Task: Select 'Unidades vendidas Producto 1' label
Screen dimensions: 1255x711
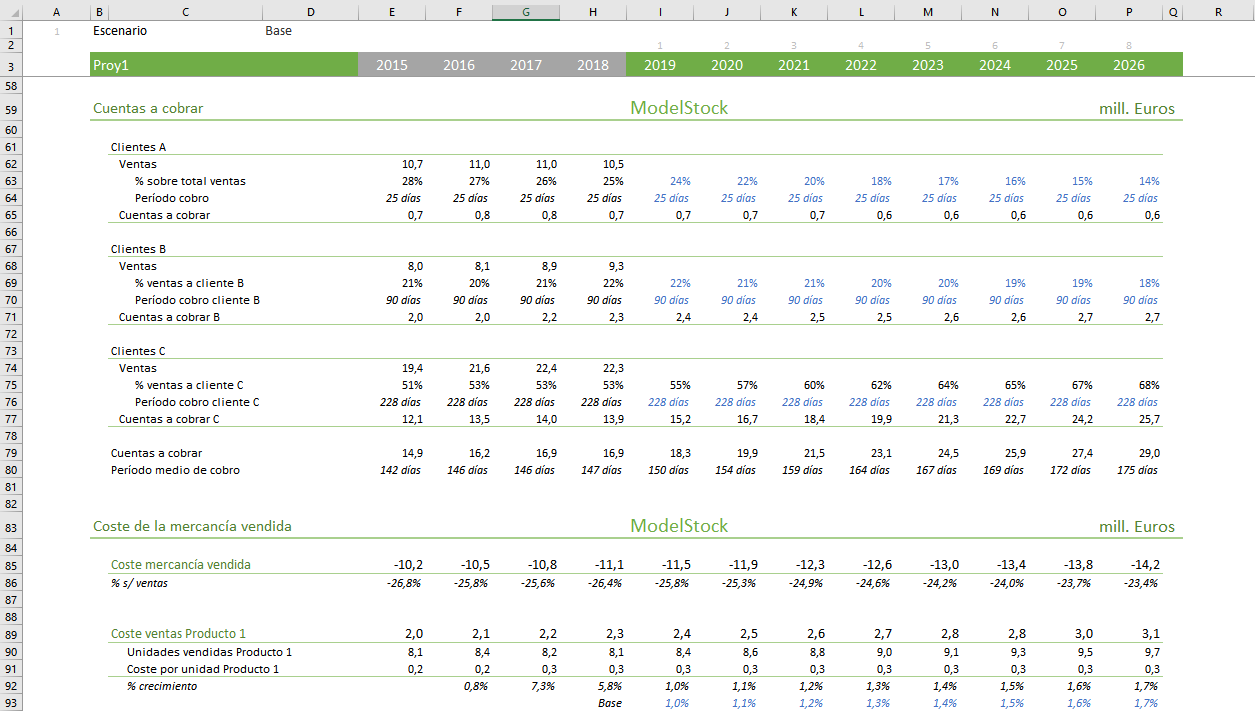Action: 209,652
